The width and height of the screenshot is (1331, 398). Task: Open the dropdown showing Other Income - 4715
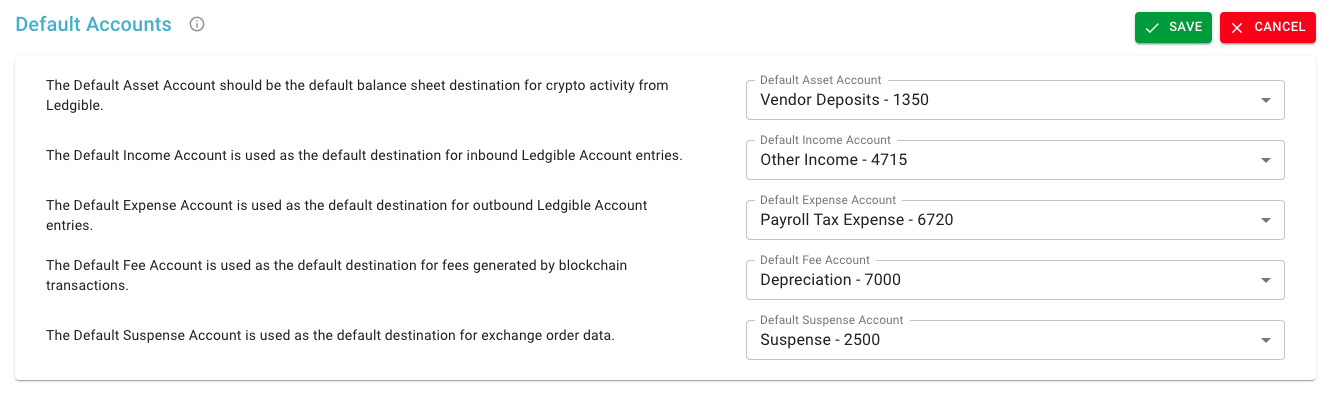tap(1015, 159)
